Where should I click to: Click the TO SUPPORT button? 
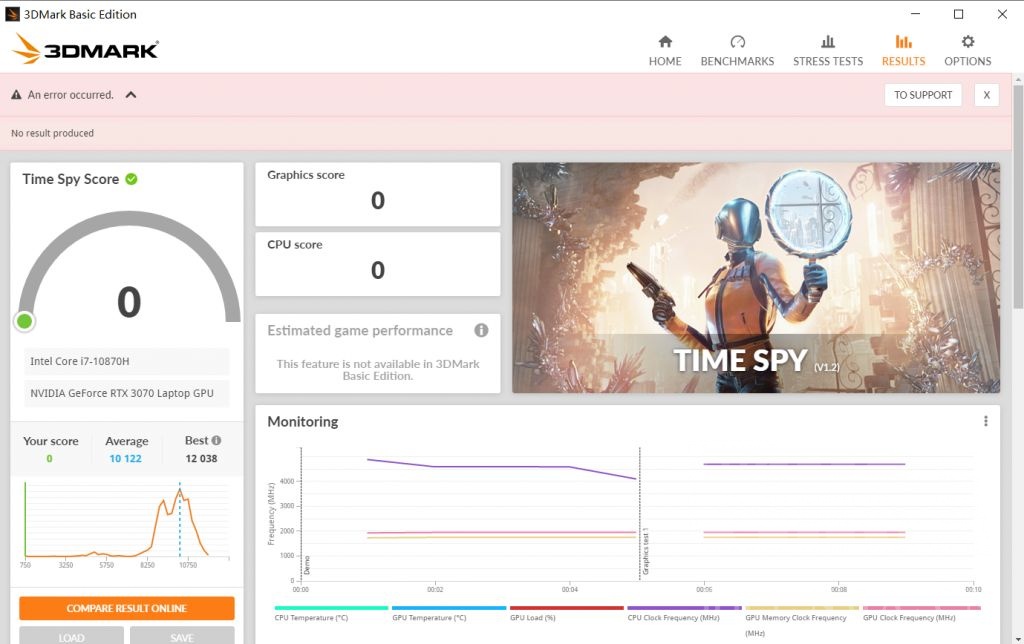(922, 95)
